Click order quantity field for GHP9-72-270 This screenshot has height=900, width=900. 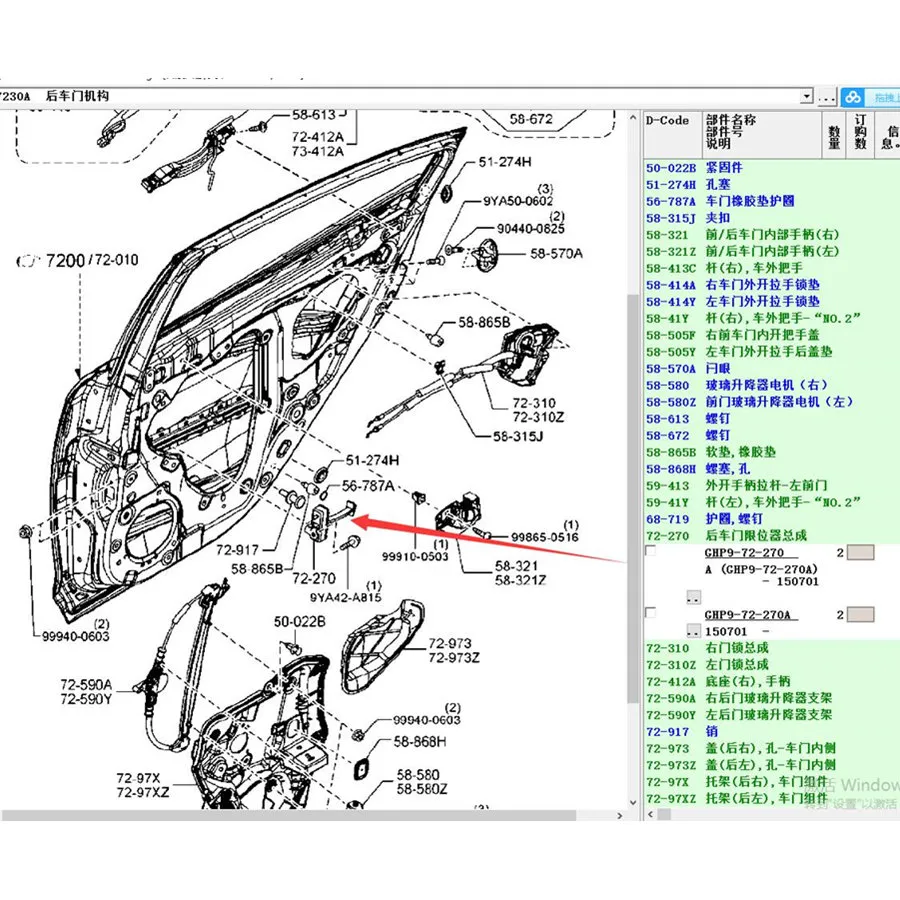click(x=860, y=553)
